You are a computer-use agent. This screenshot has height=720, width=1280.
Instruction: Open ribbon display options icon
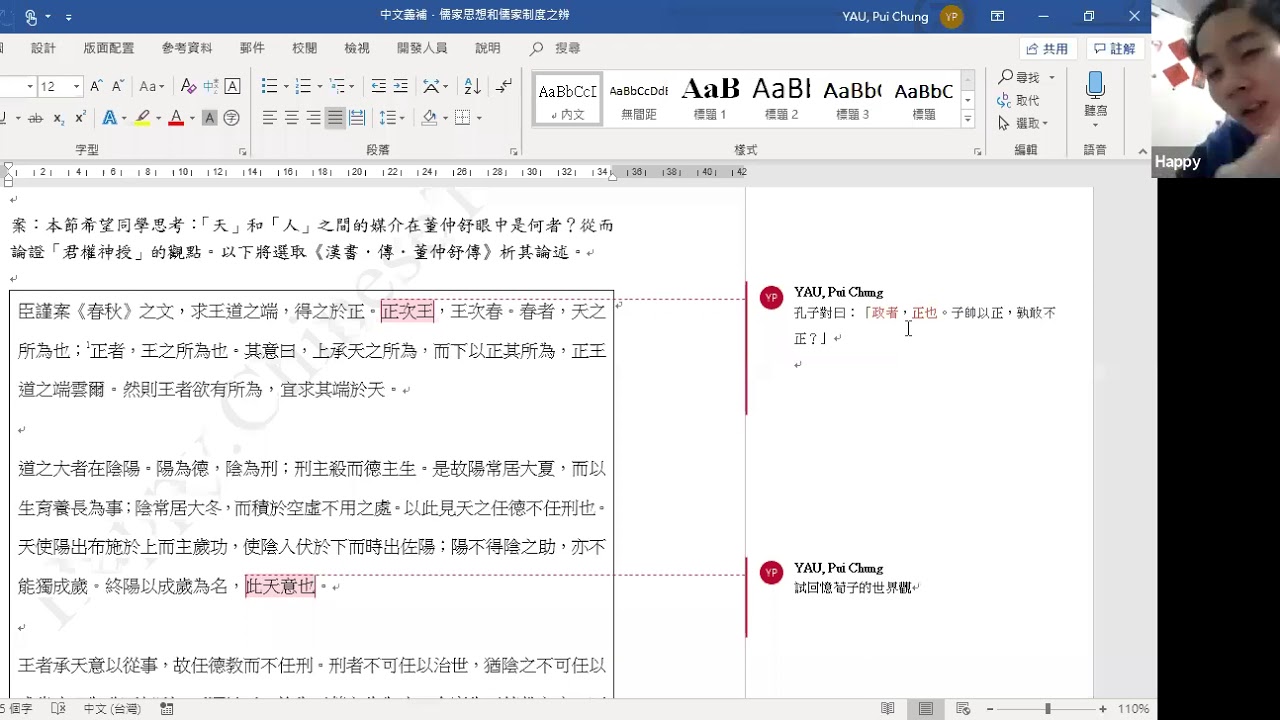pos(997,16)
